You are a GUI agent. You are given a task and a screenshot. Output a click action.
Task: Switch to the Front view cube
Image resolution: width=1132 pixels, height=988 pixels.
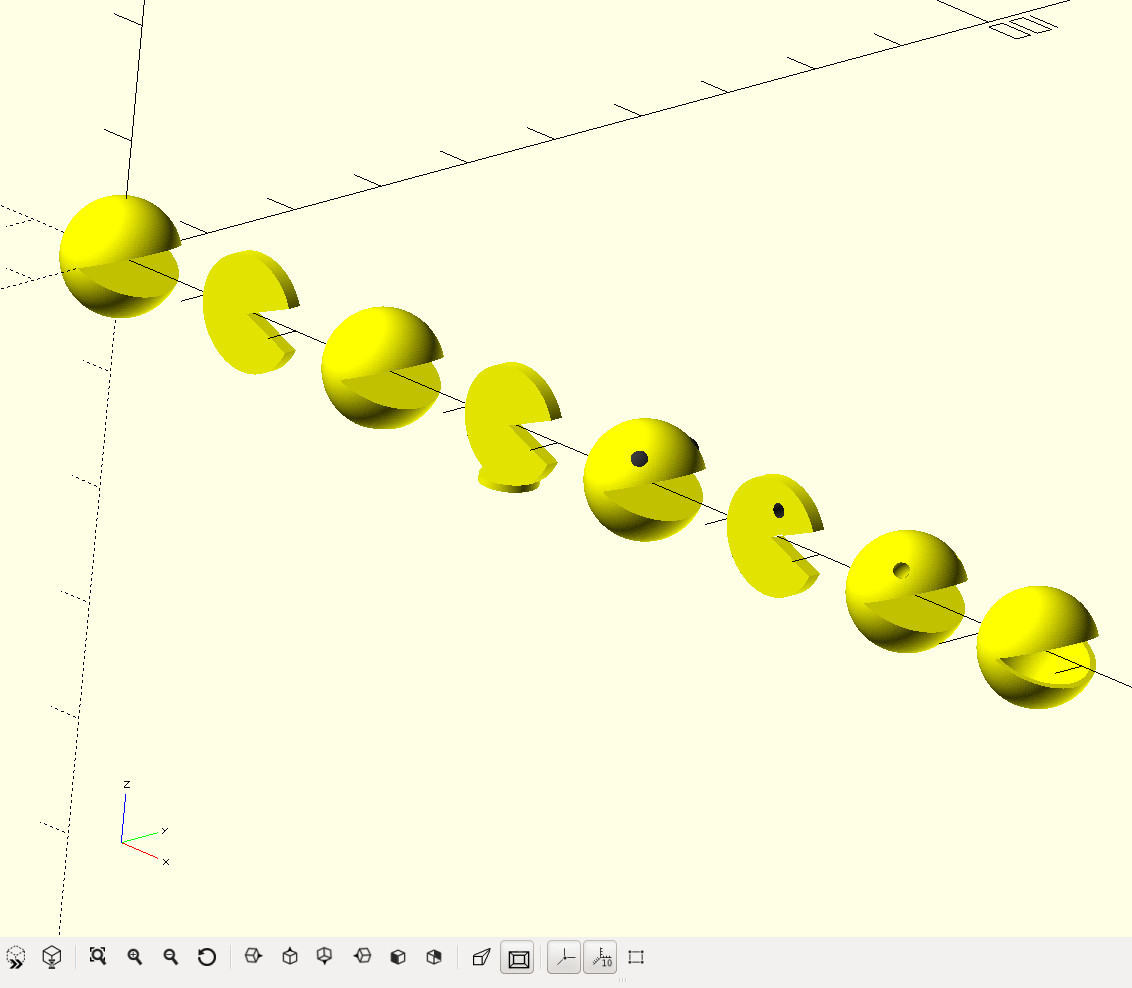398,957
